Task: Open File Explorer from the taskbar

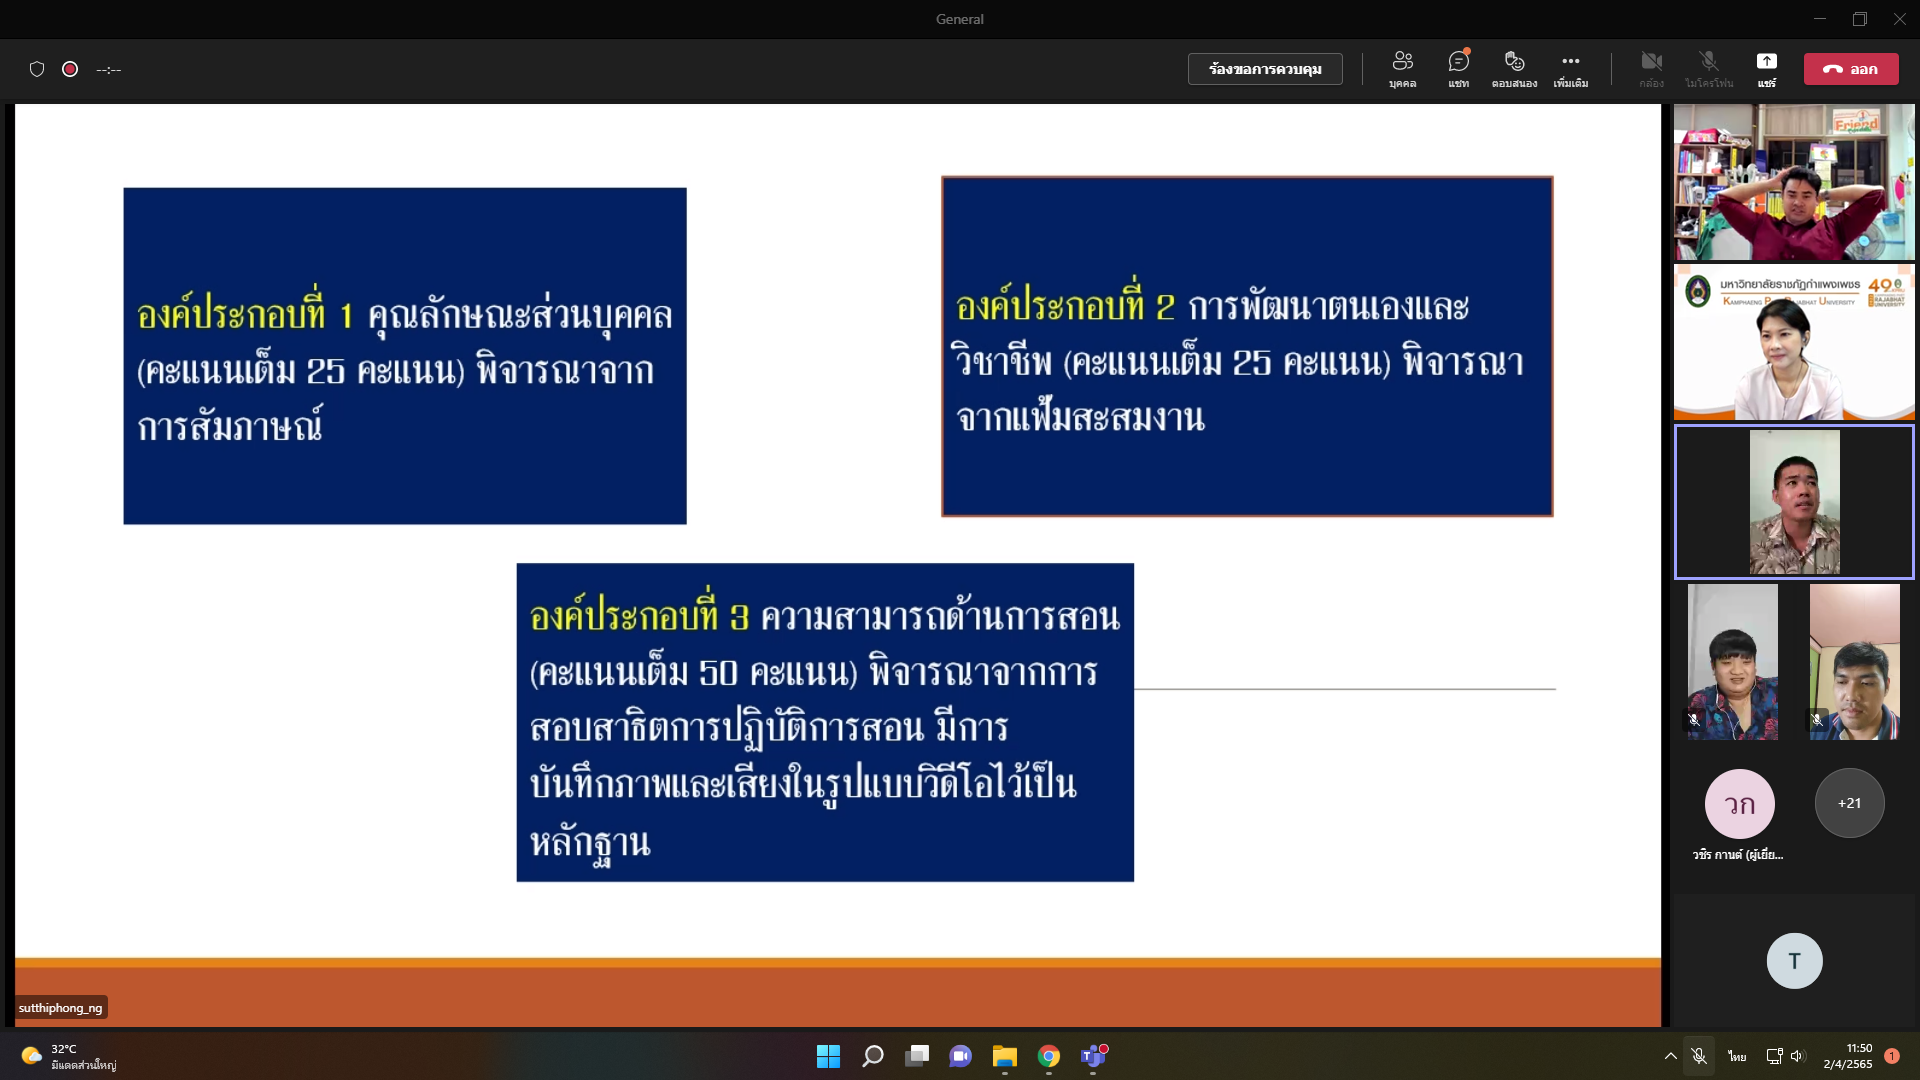Action: pos(1006,1056)
